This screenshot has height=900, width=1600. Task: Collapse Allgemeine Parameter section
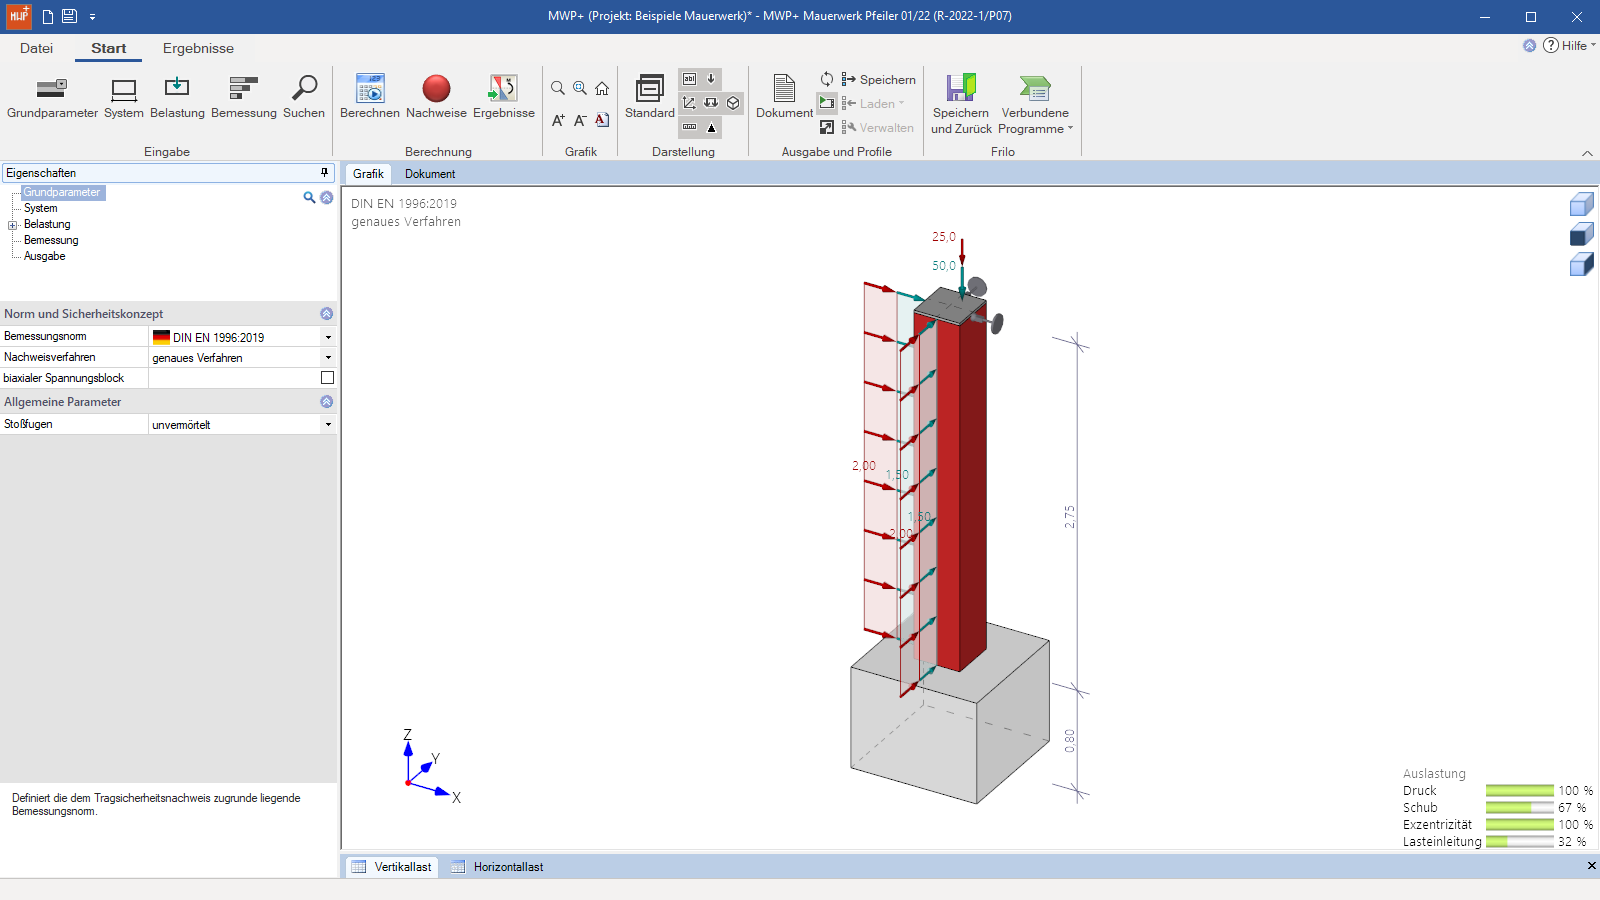point(326,401)
